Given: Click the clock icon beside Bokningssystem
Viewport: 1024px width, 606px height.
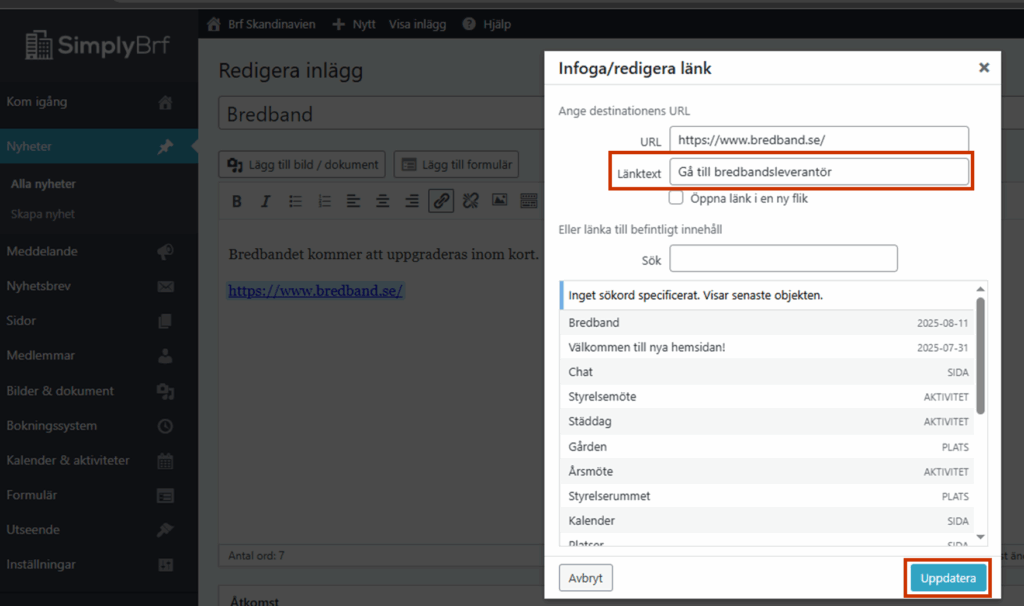Looking at the screenshot, I should click(165, 426).
